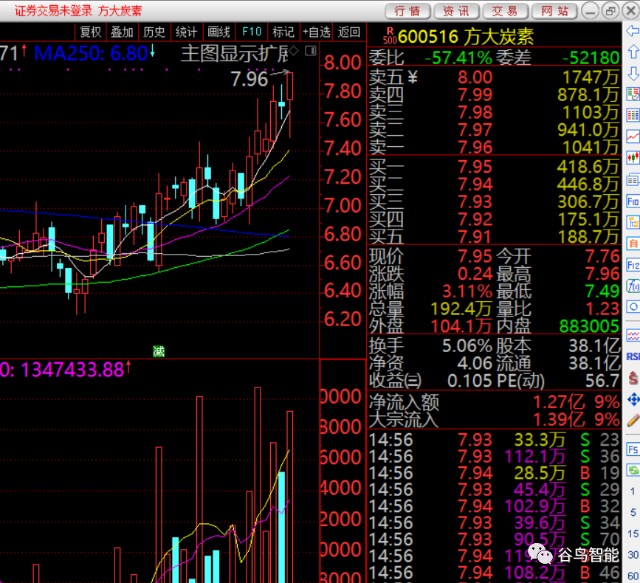Switch to candlestick K-line chart icon

tap(633, 157)
